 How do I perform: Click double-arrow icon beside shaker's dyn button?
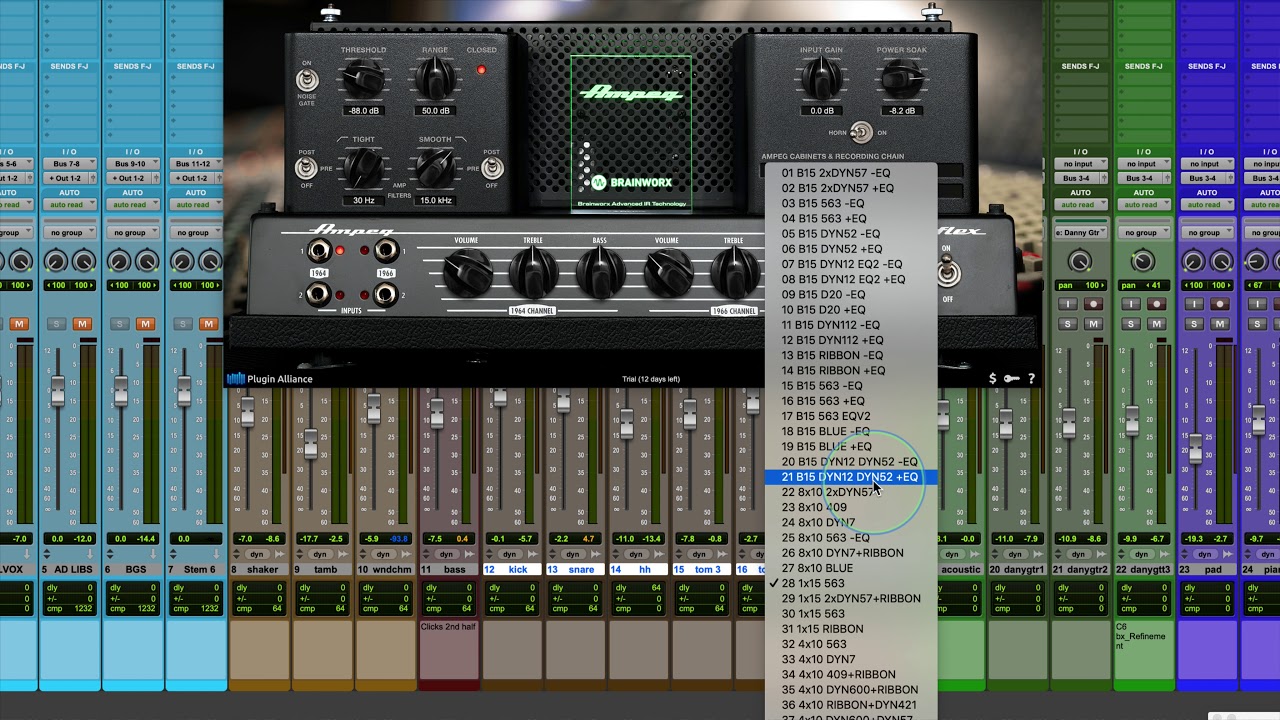pos(278,553)
